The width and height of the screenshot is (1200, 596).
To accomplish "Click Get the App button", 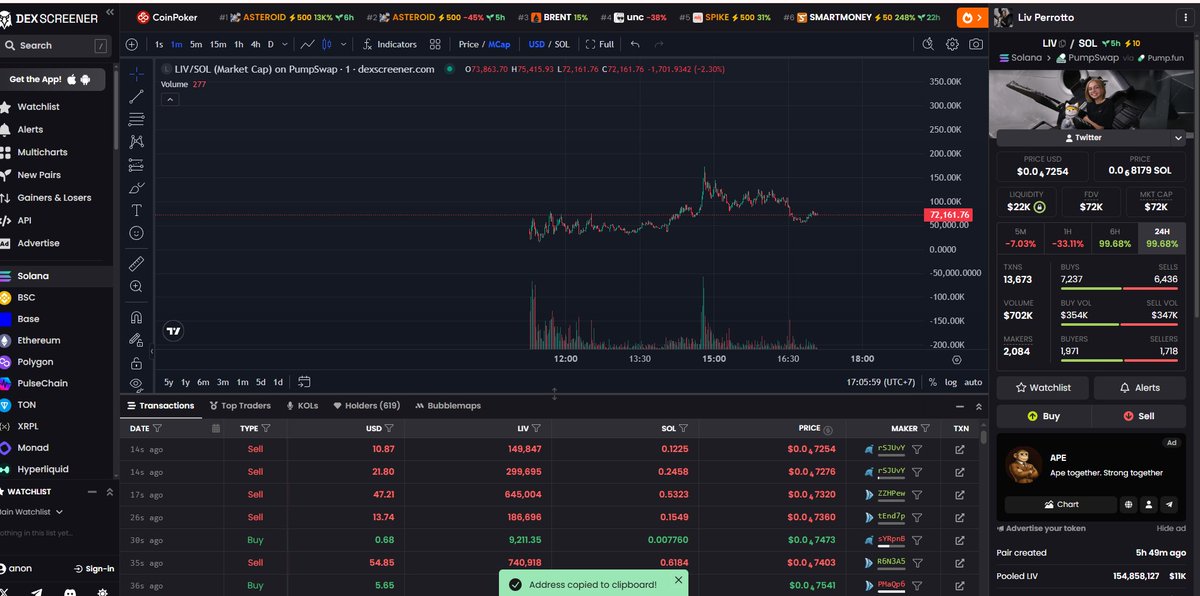I will pyautogui.click(x=50, y=79).
